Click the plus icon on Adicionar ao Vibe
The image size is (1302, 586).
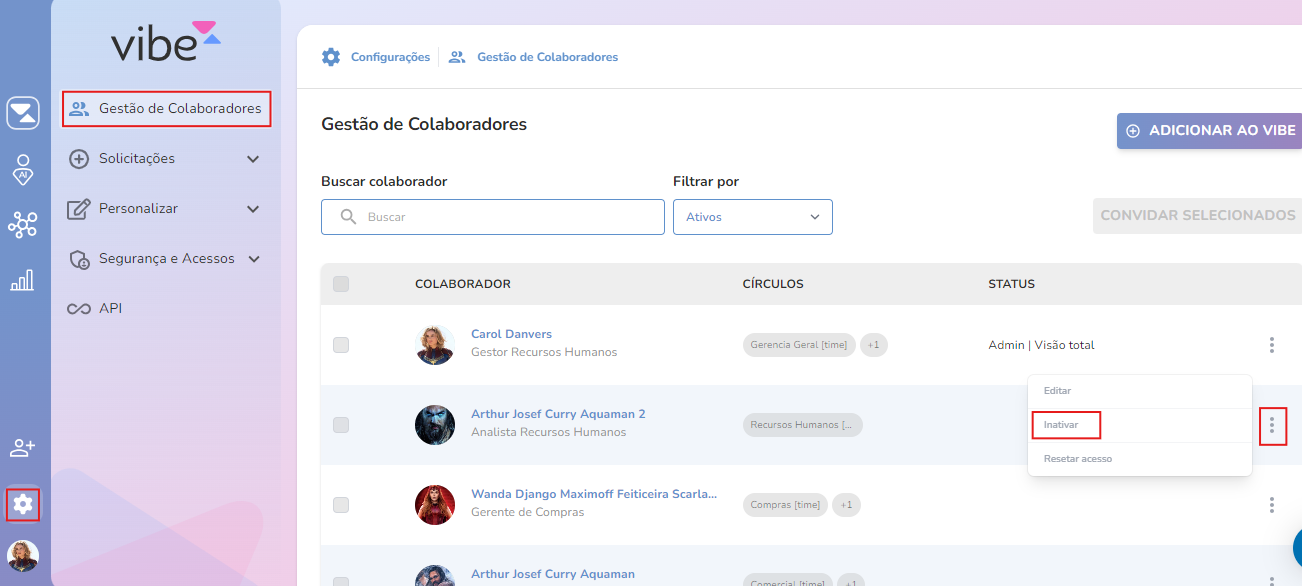point(1133,131)
